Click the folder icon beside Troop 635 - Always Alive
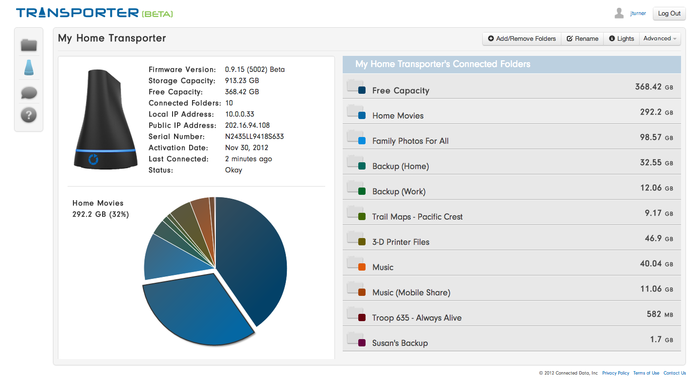The image size is (700, 377). [x=355, y=314]
